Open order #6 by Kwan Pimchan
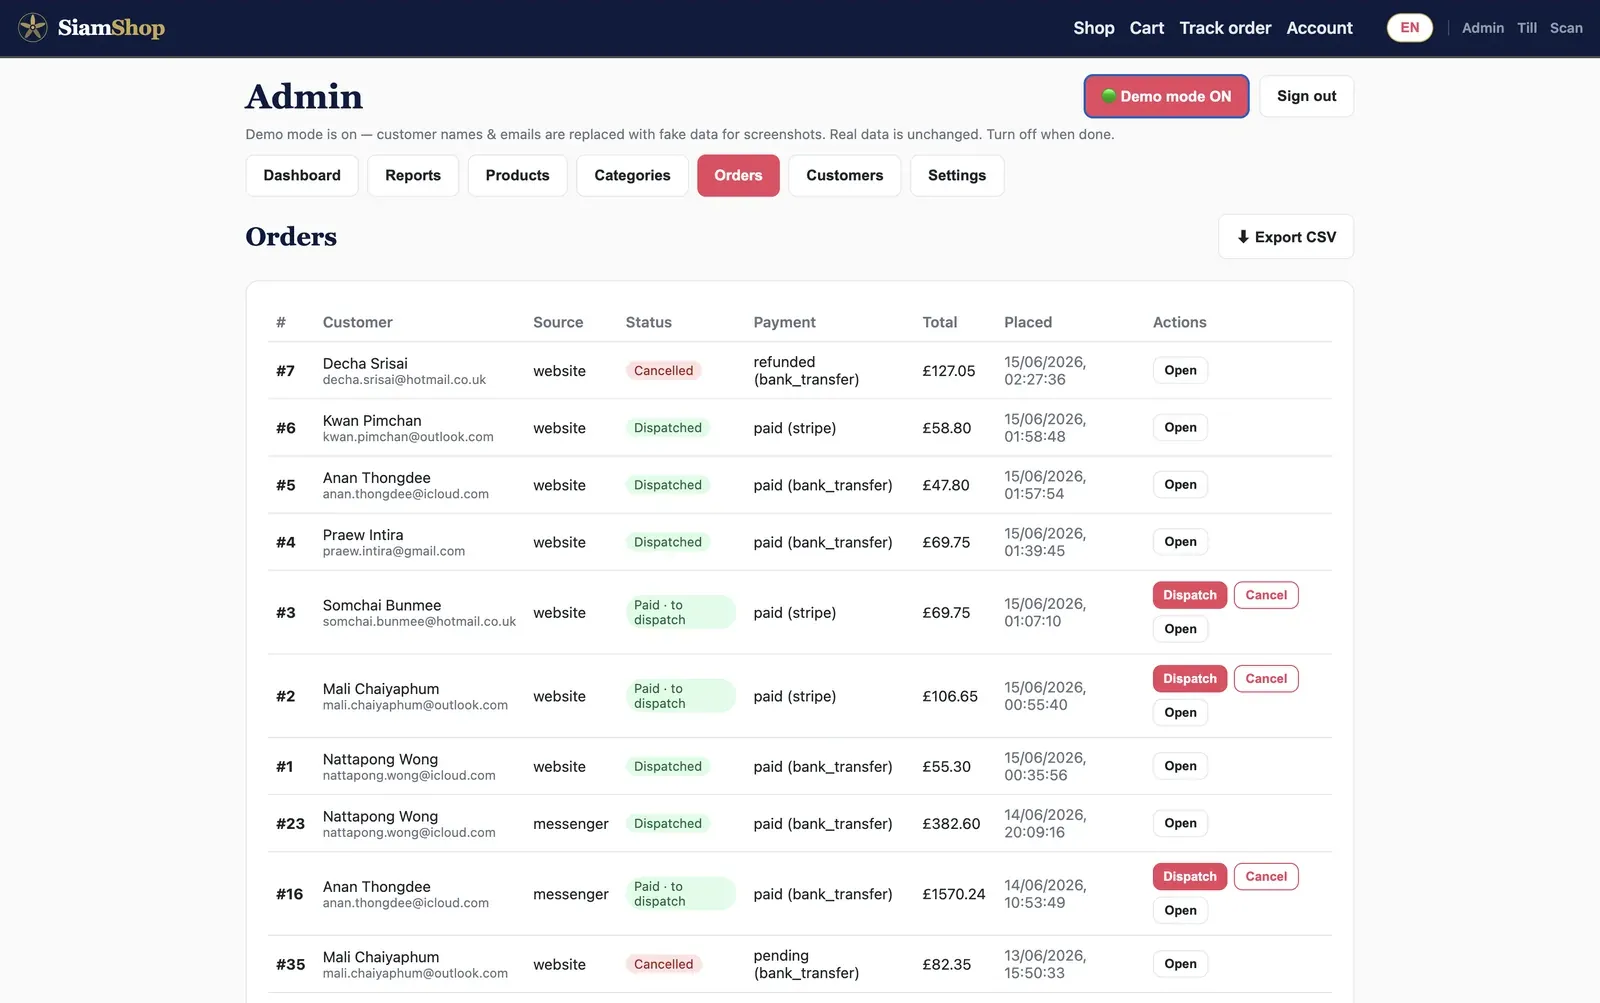The height and width of the screenshot is (1003, 1600). click(1180, 427)
